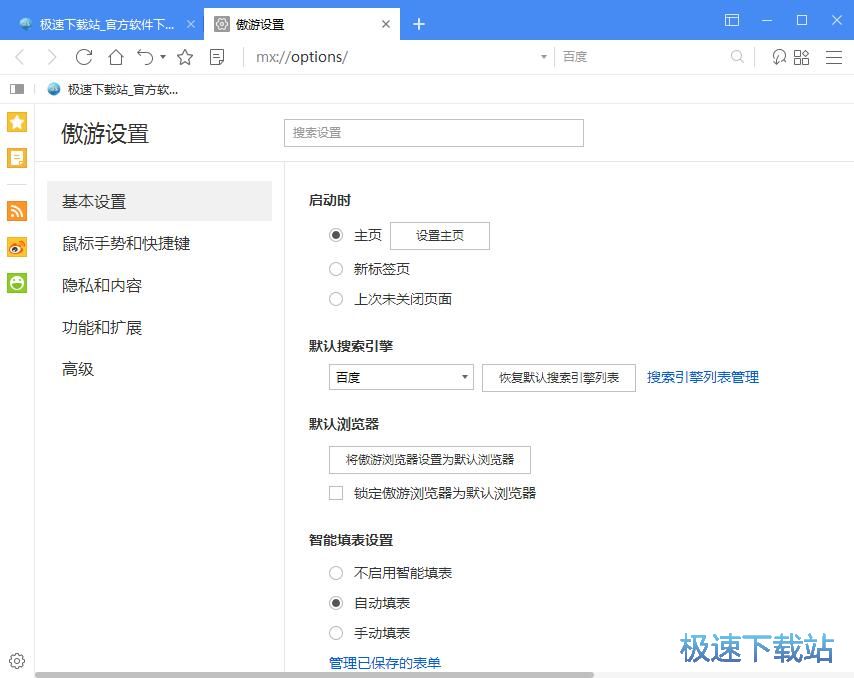Bookmark page with star icon in toolbar

click(185, 57)
